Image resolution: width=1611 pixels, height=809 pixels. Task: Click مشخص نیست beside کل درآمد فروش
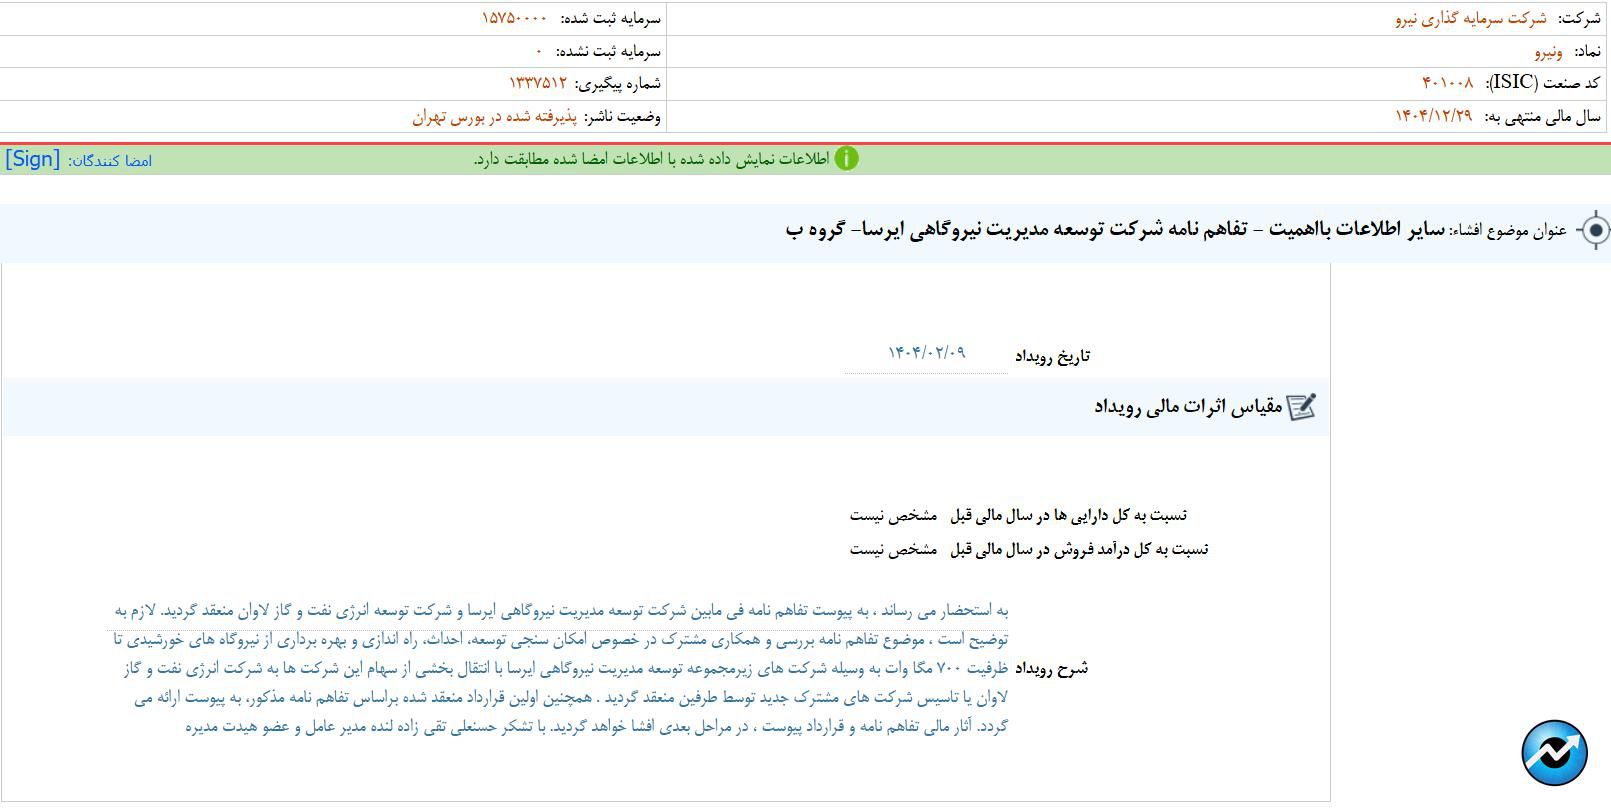pyautogui.click(x=893, y=549)
